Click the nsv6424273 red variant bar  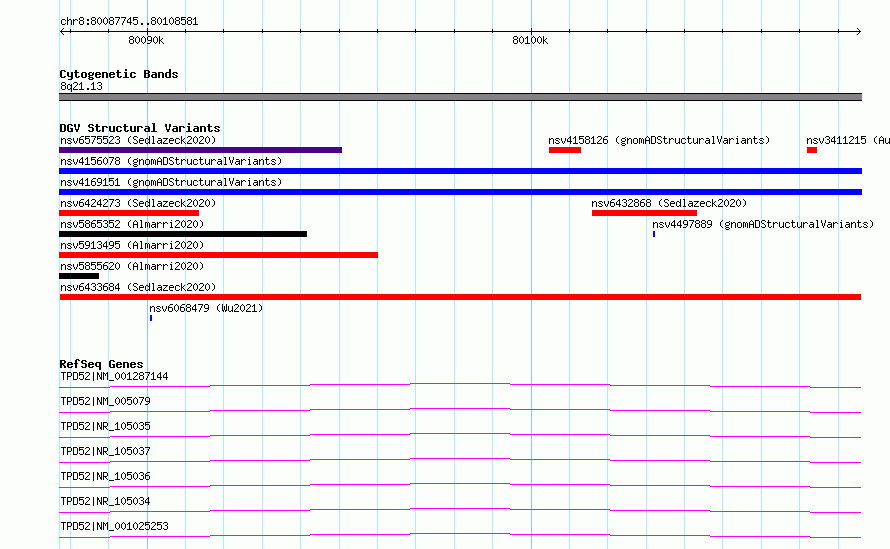tap(129, 213)
